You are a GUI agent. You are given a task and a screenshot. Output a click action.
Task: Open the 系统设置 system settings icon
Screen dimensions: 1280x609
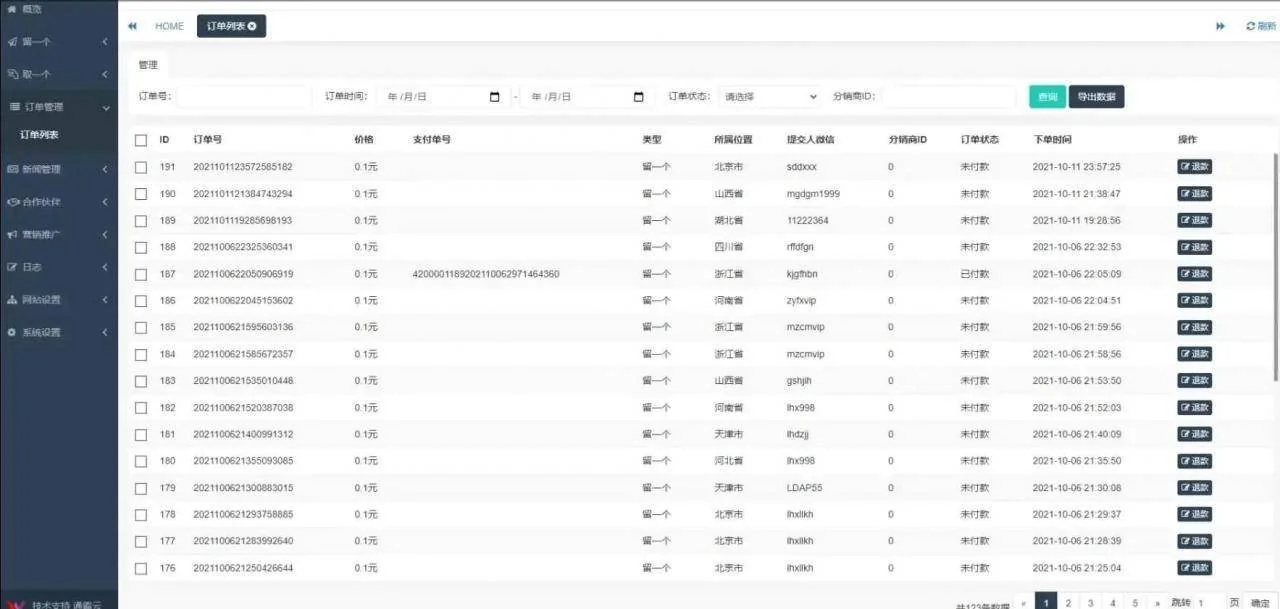click(x=43, y=331)
